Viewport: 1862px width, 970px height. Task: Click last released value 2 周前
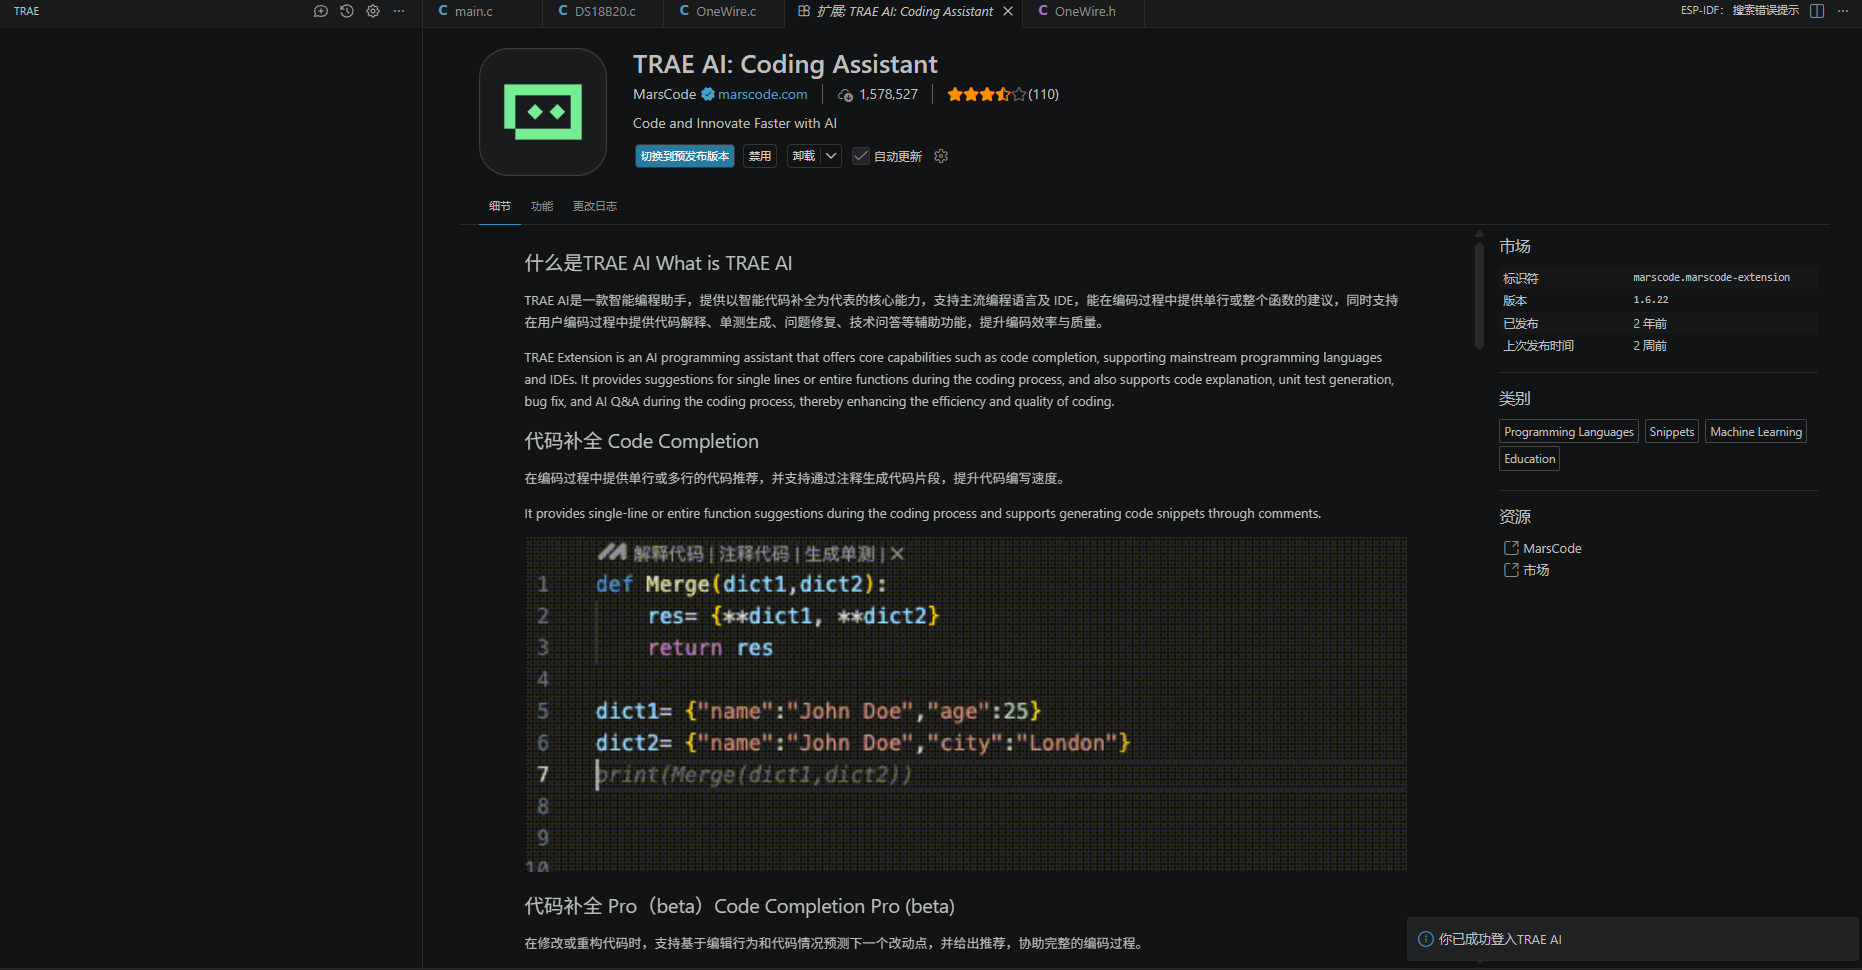point(1650,345)
